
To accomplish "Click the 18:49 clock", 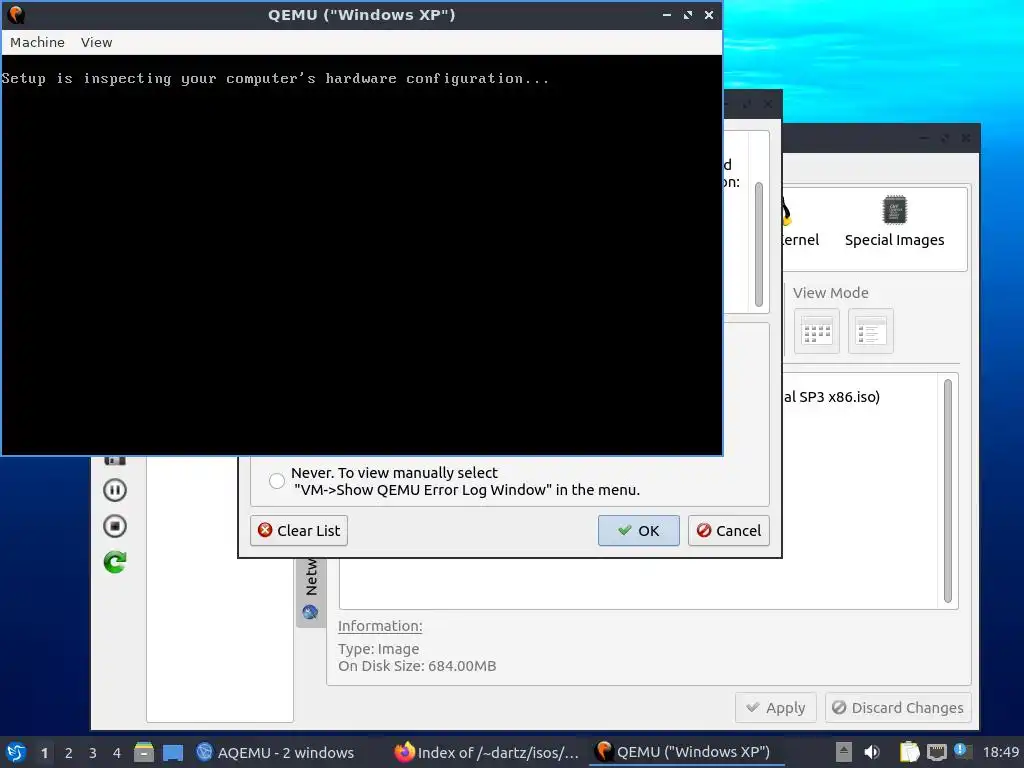I will [x=1000, y=752].
